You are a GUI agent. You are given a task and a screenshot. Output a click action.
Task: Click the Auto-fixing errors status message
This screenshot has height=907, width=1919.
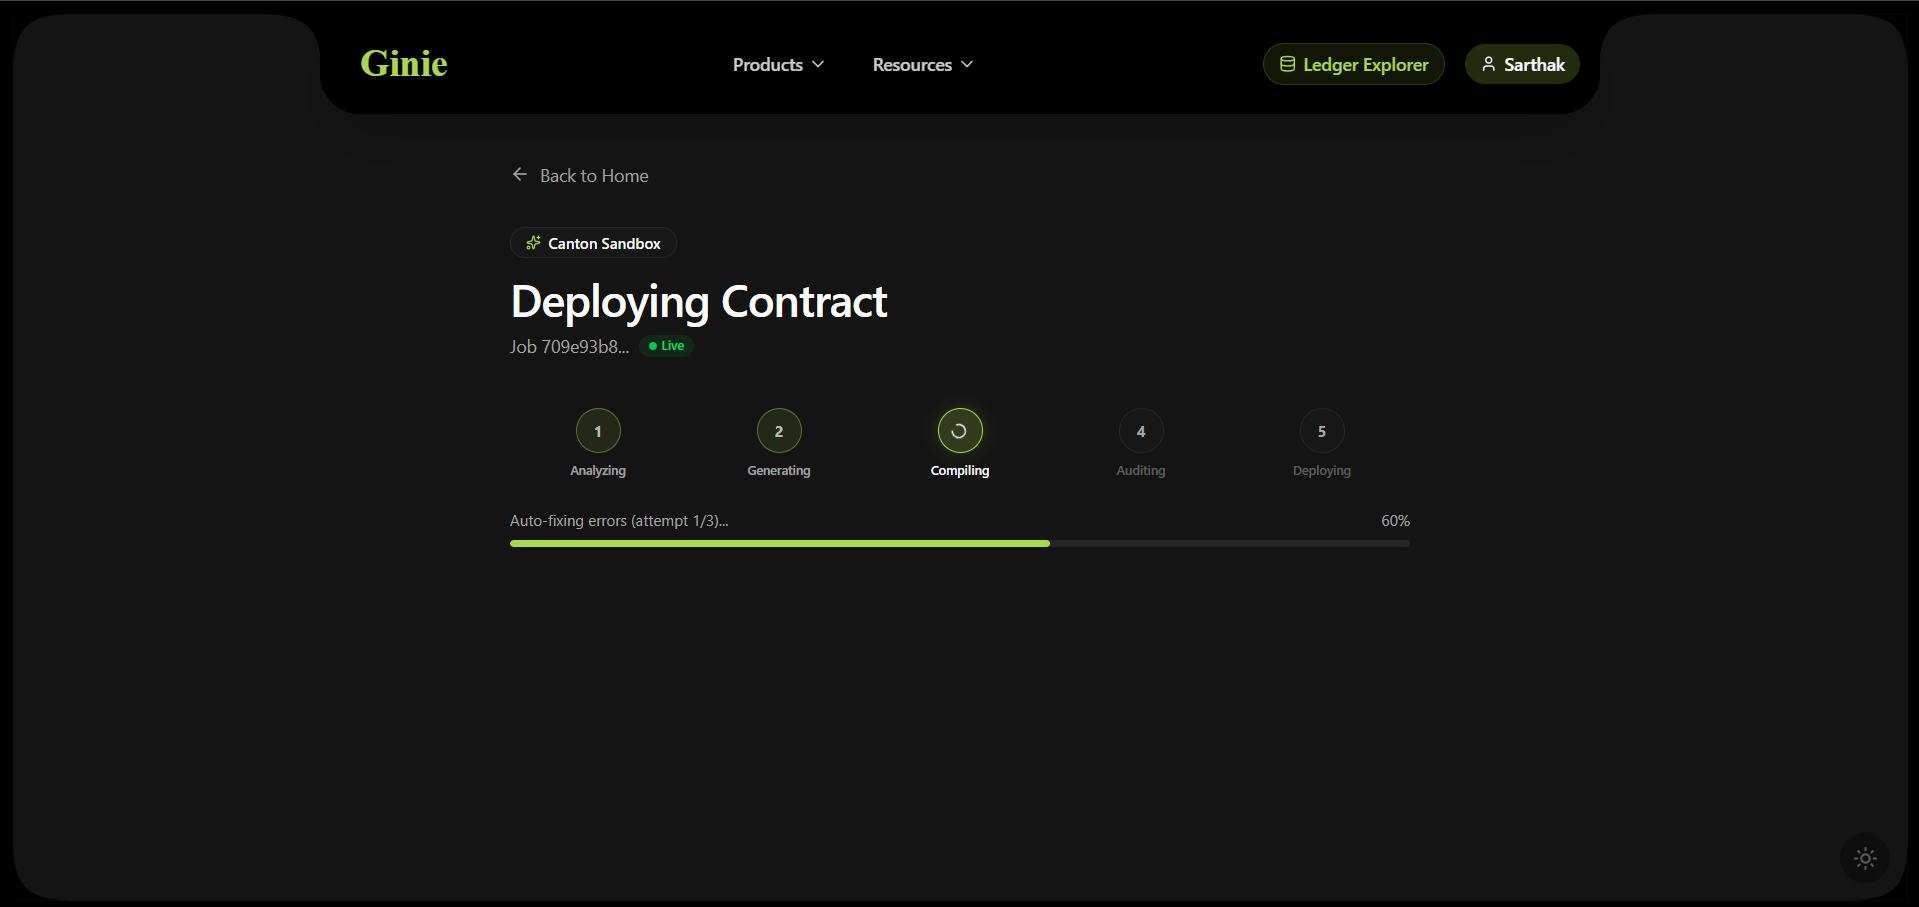[x=619, y=521]
